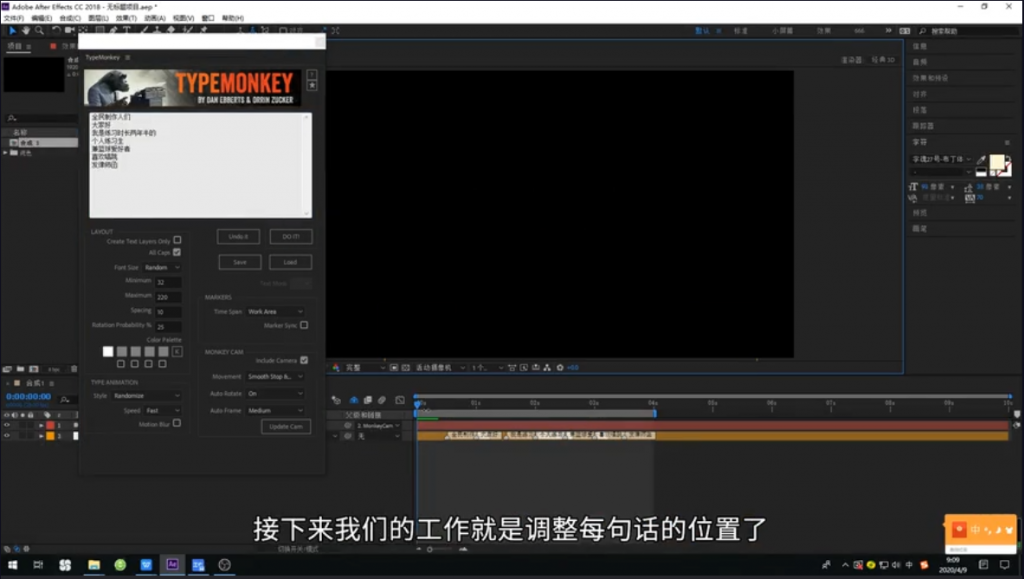Open the 合成(C) menu

coord(70,18)
